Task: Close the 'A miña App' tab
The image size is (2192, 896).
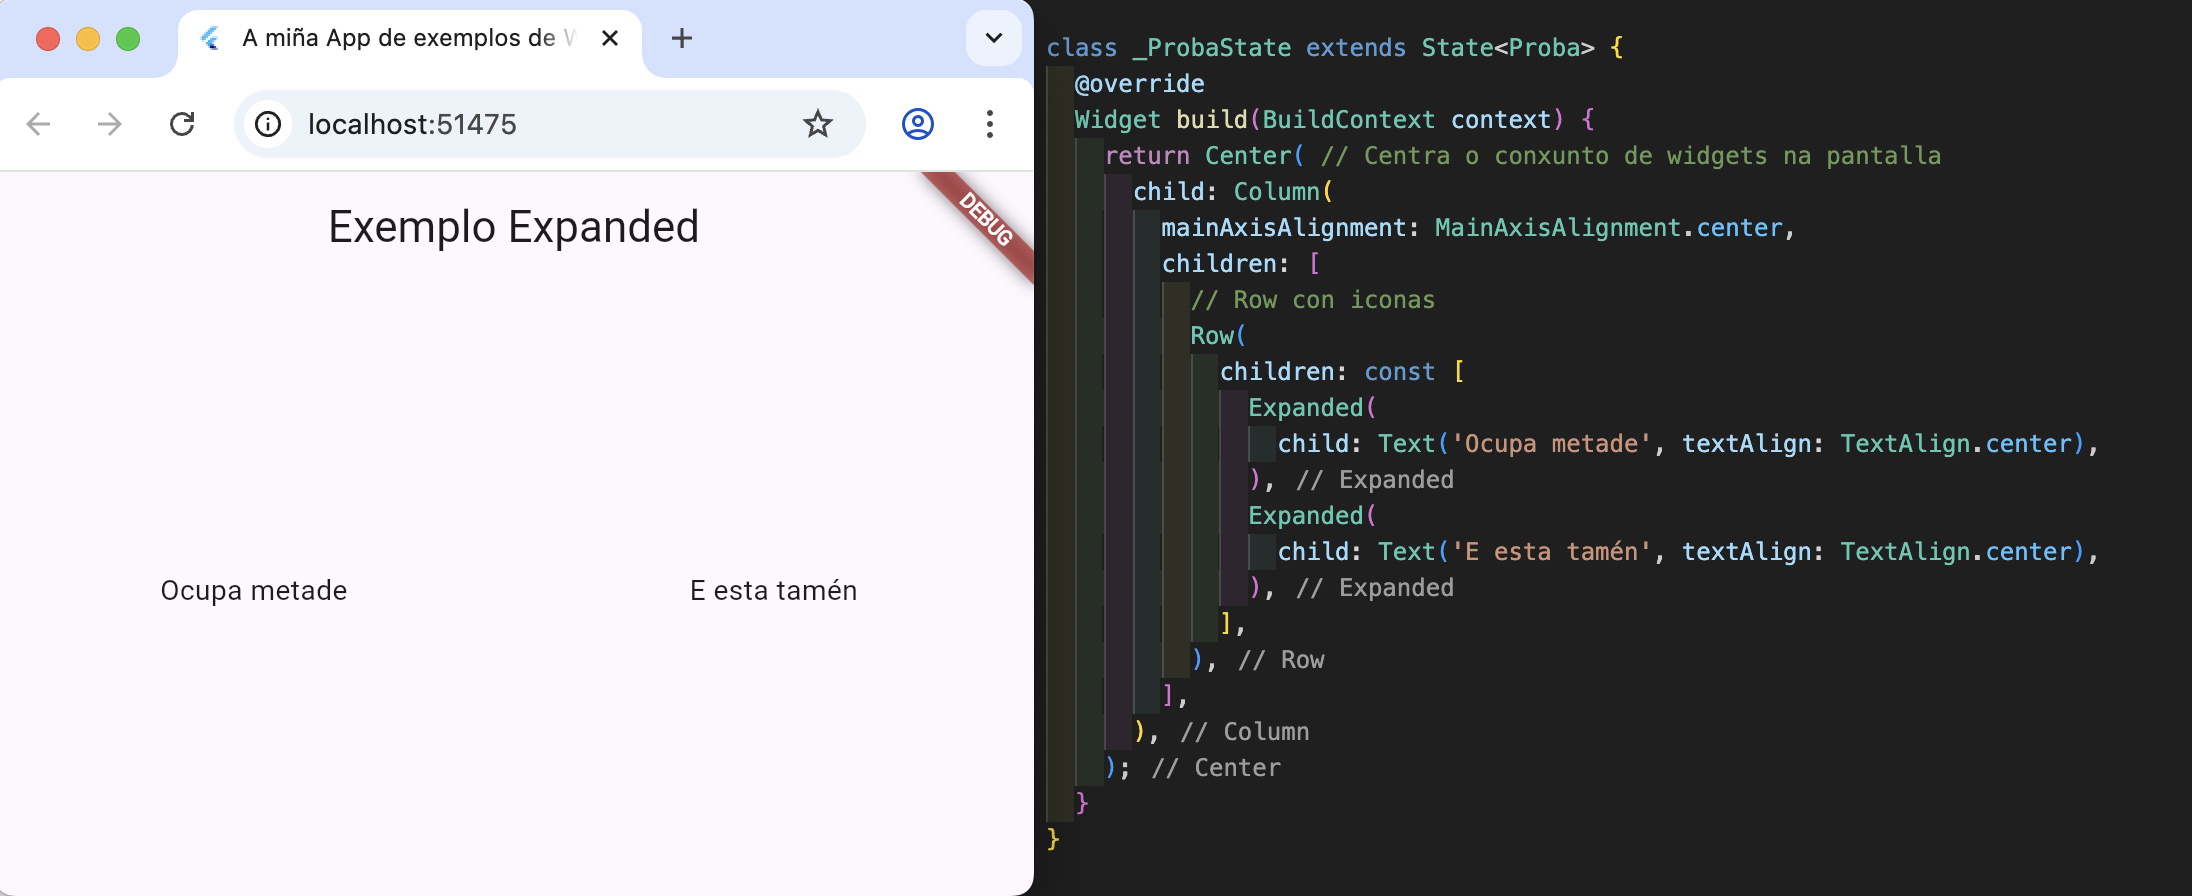Action: click(610, 39)
